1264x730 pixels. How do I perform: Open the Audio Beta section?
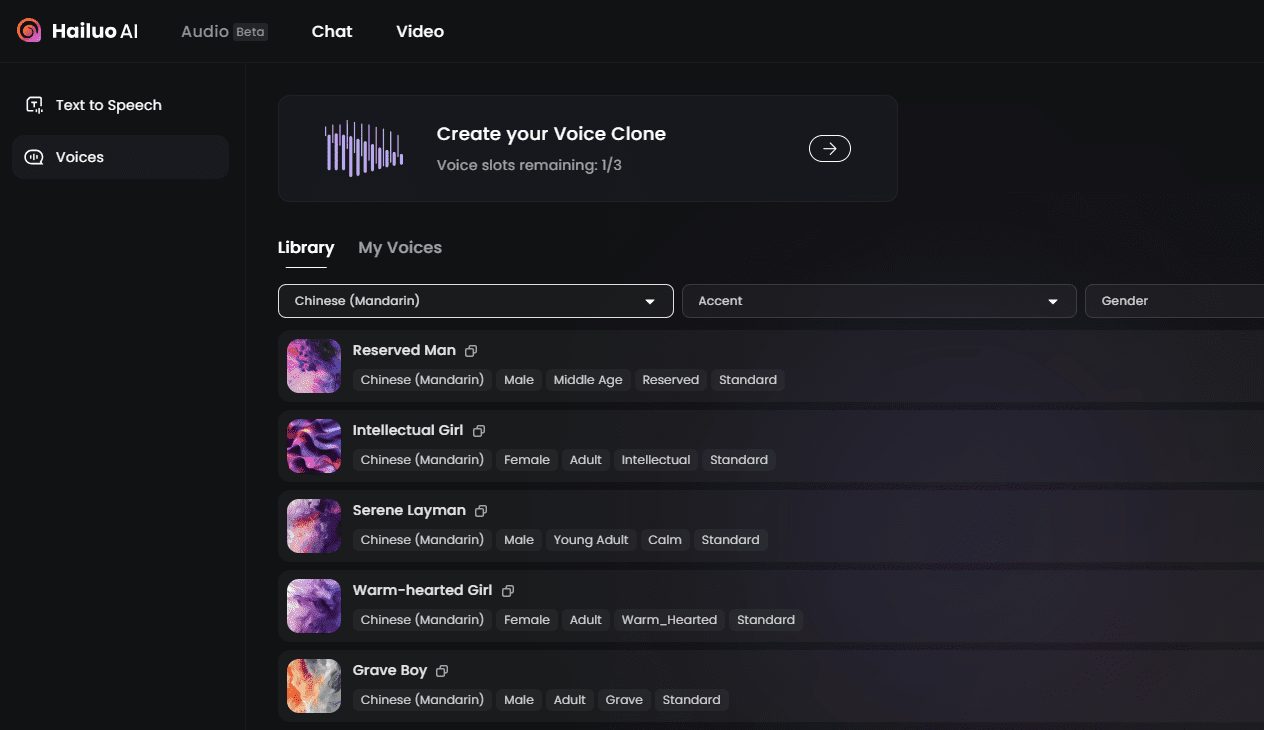point(223,31)
